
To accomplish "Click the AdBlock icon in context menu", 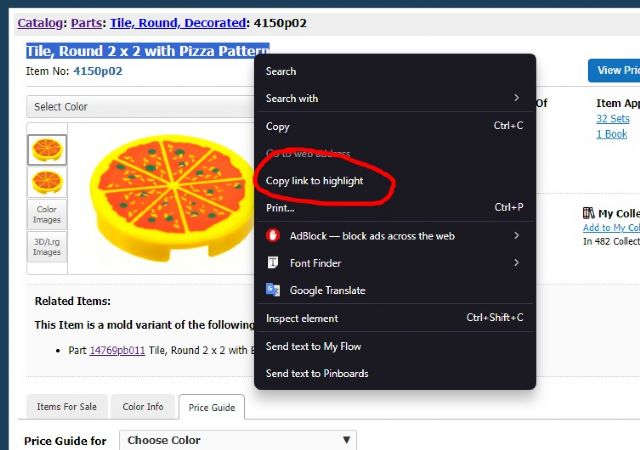I will tap(273, 236).
